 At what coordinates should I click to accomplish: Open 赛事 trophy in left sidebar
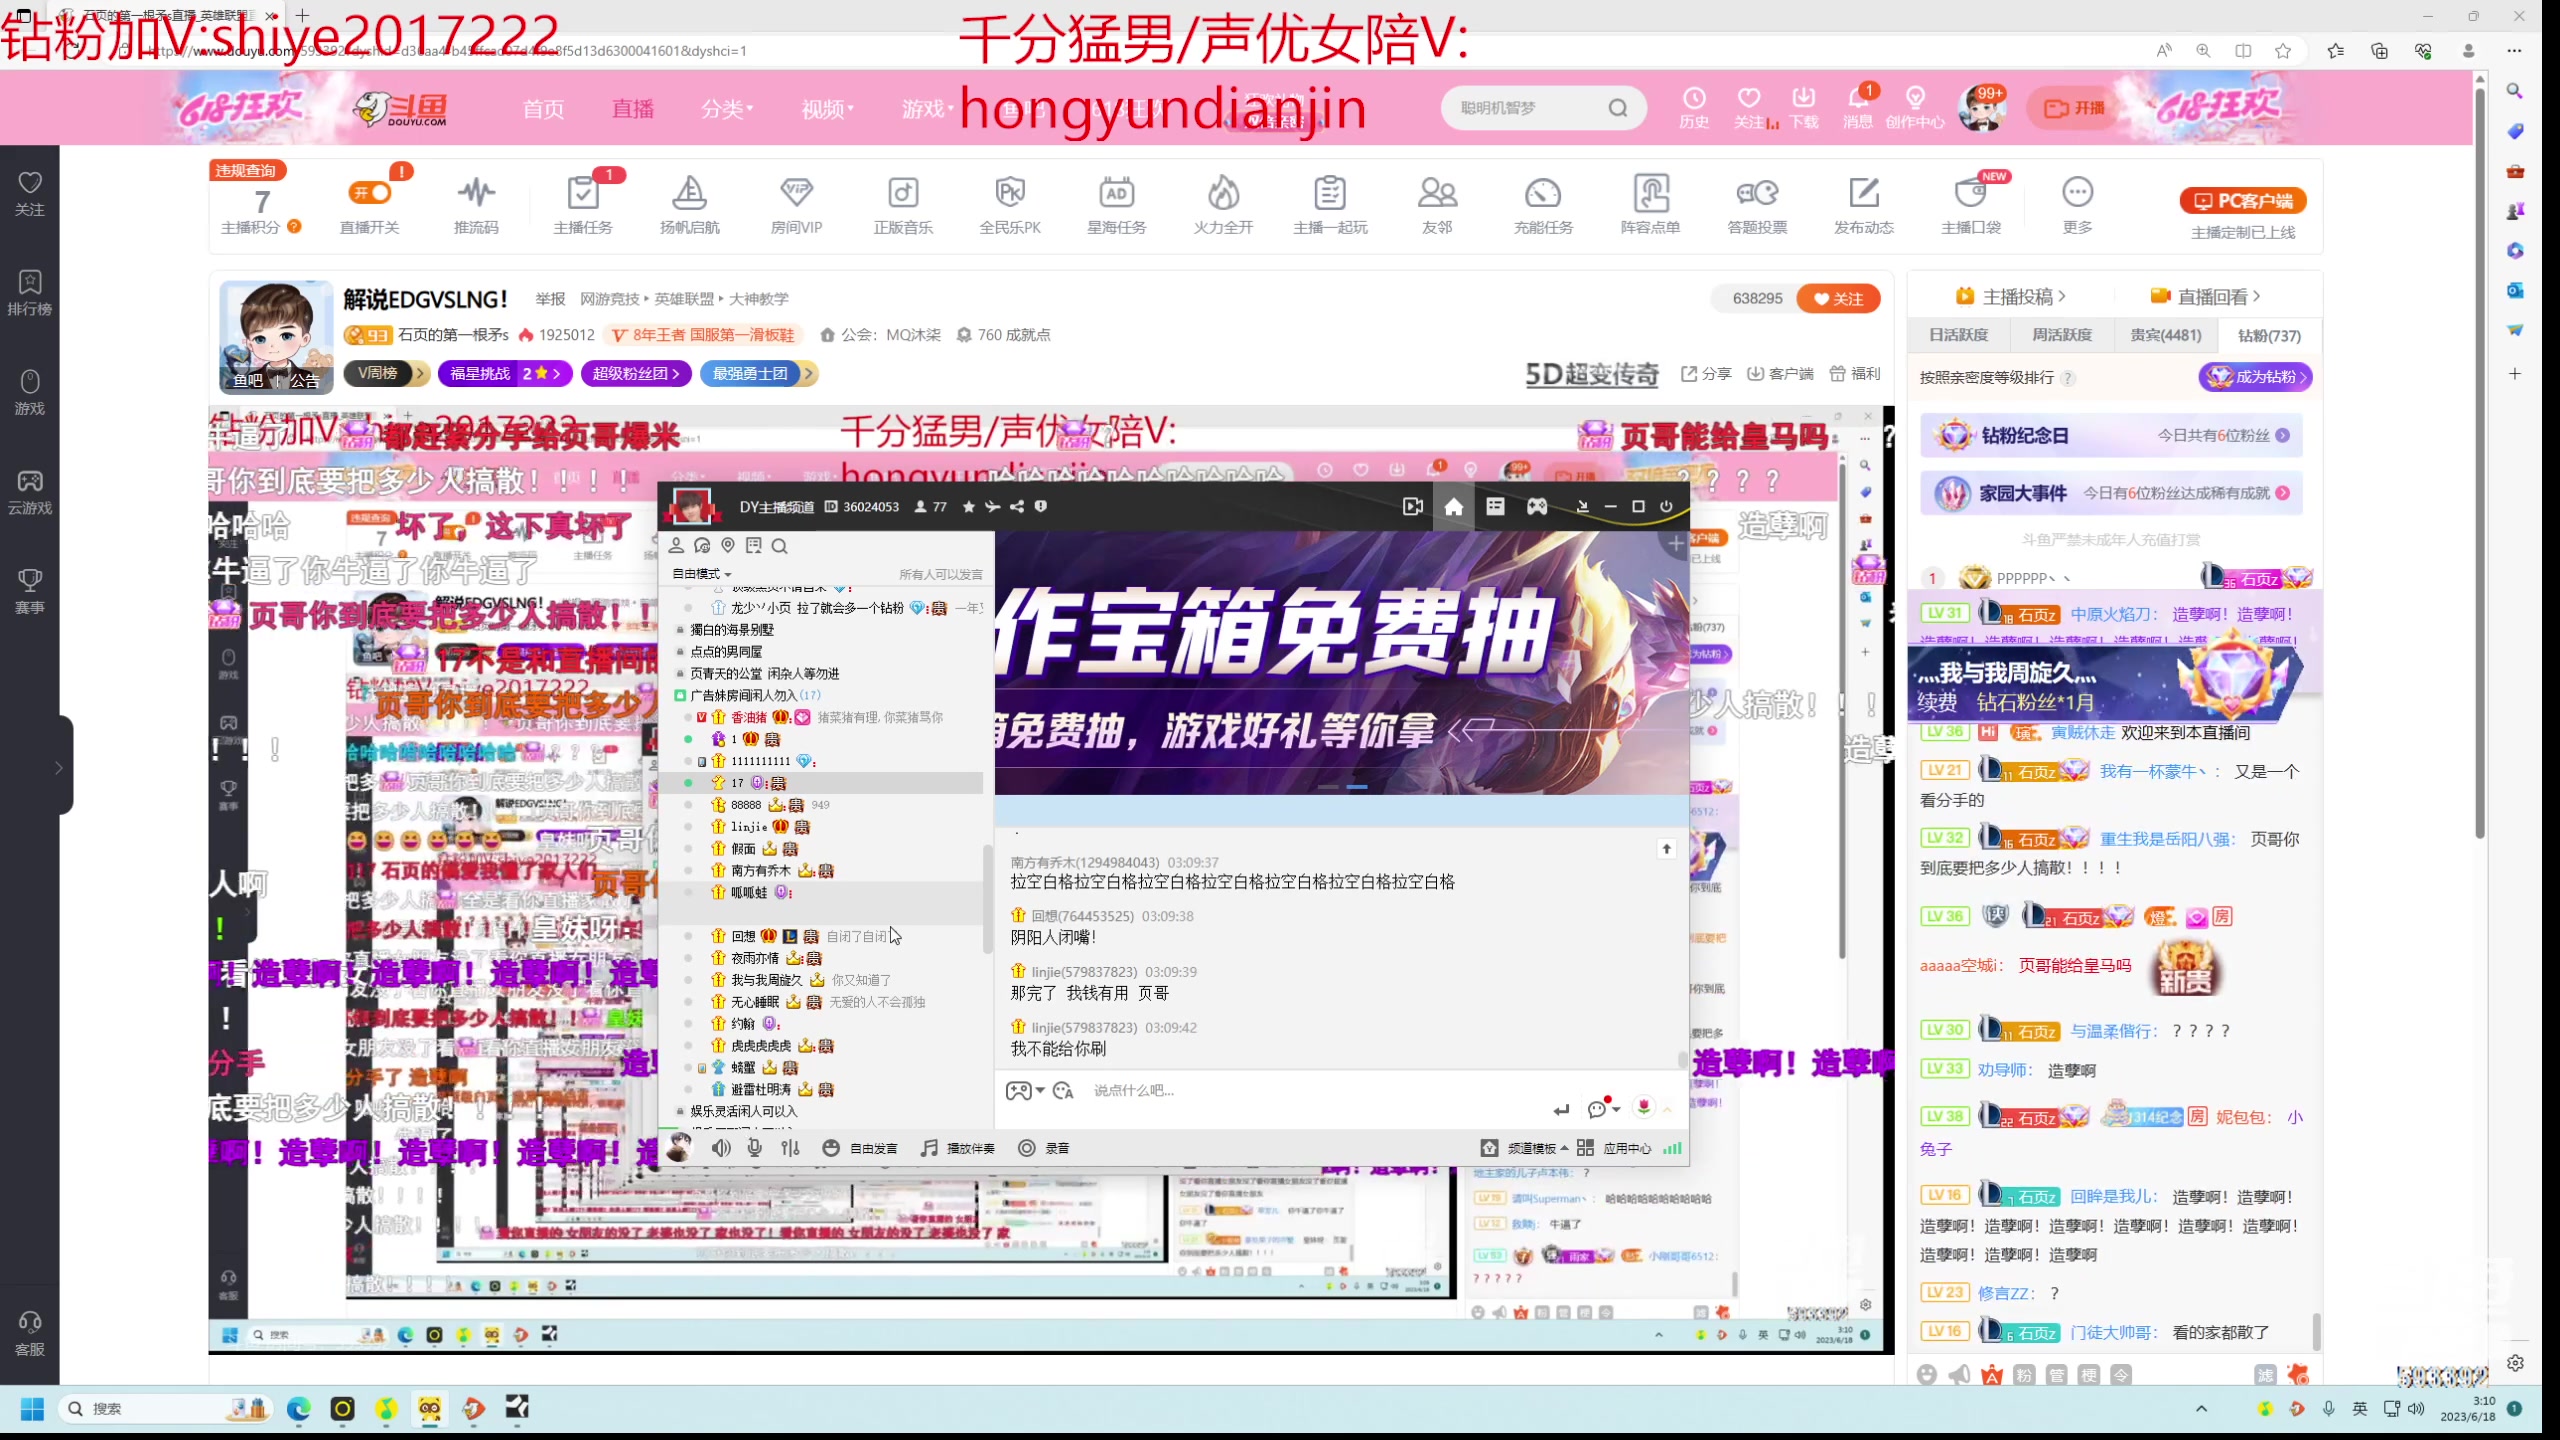(x=30, y=591)
